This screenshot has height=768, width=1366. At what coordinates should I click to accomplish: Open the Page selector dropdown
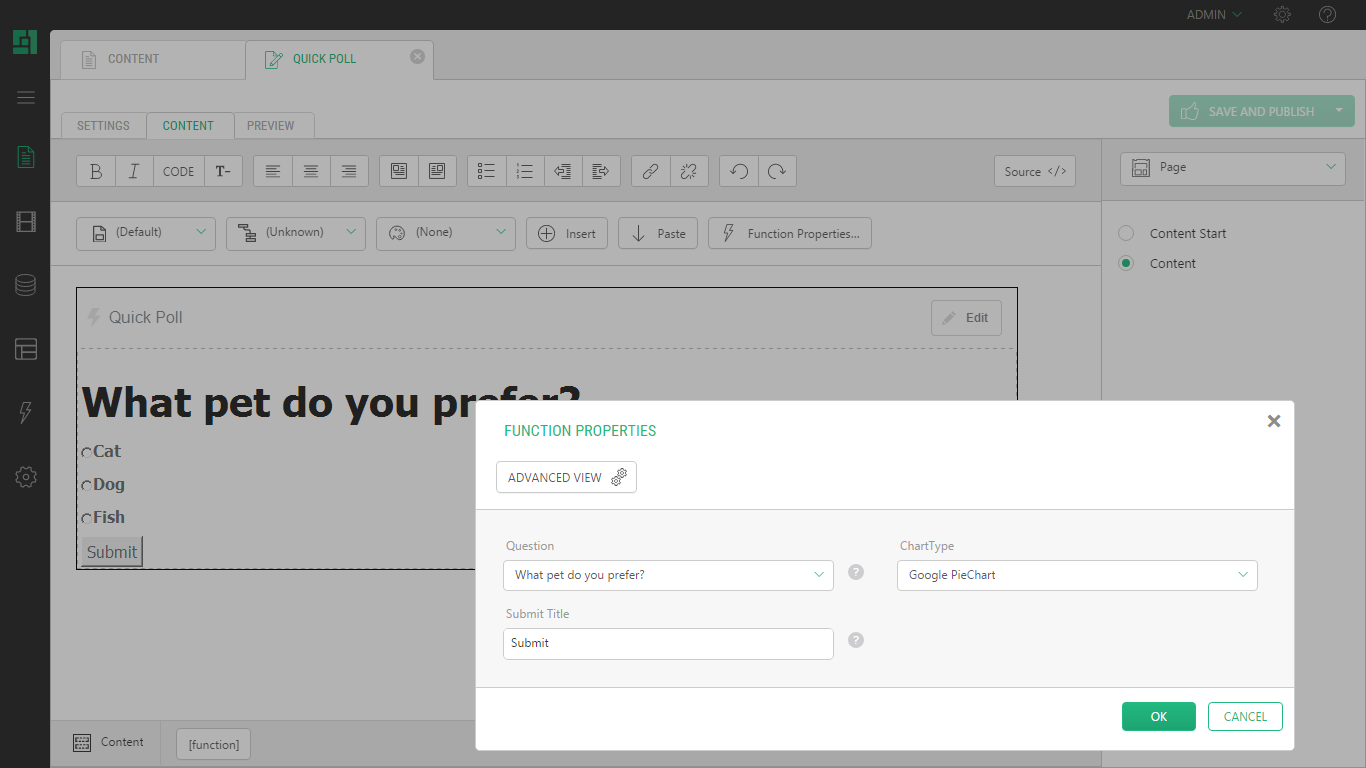(1232, 168)
